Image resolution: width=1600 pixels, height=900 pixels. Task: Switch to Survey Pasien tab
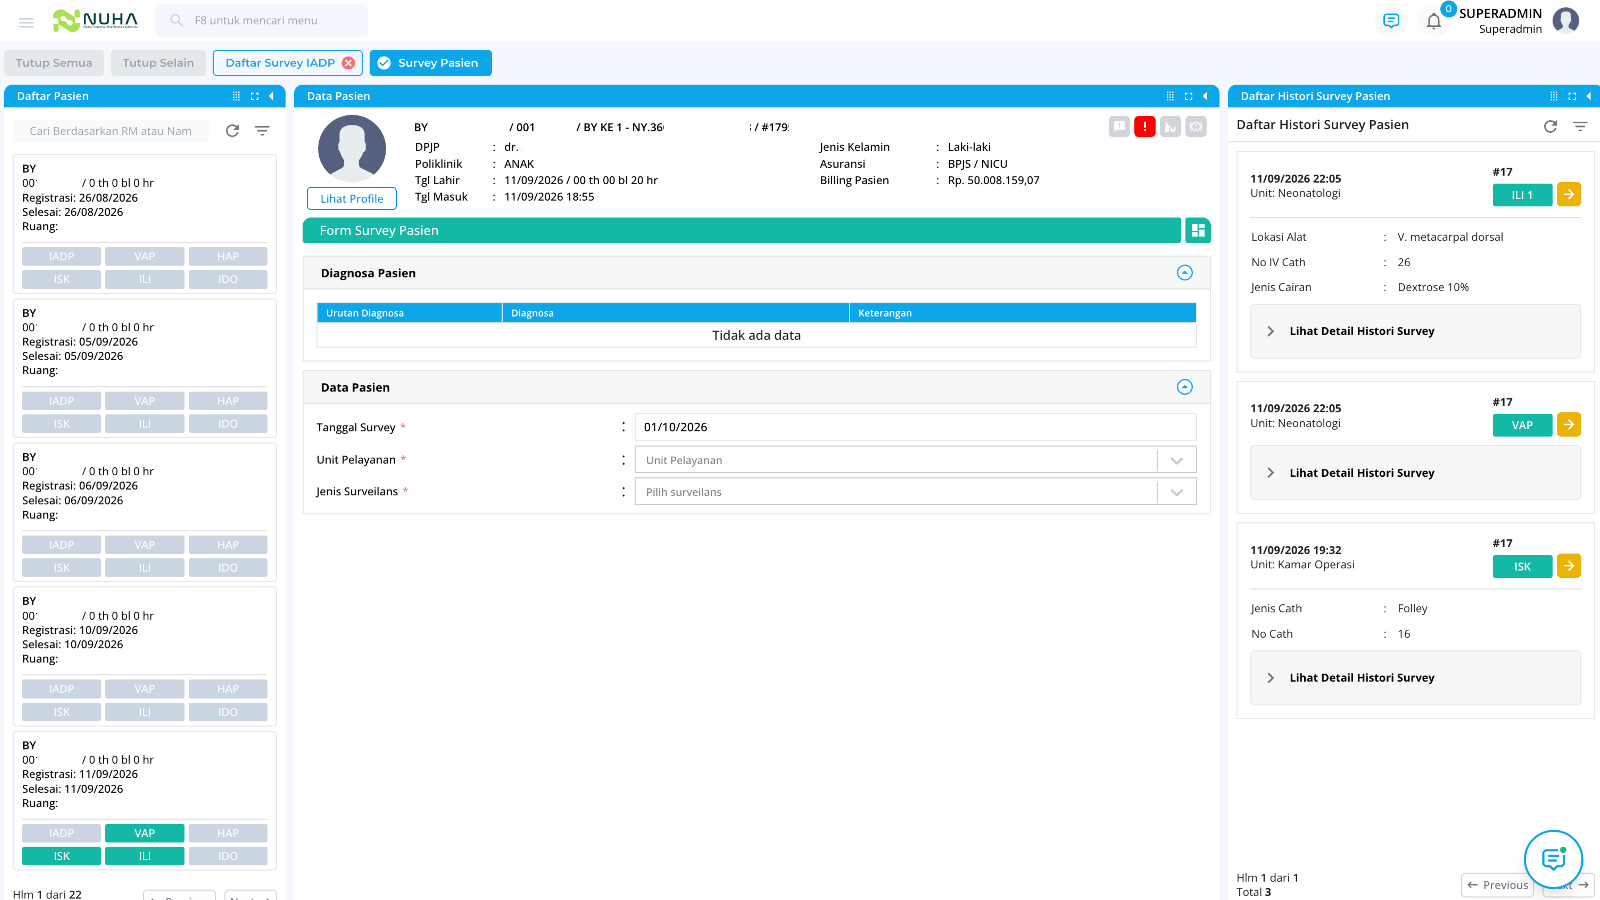click(x=431, y=63)
